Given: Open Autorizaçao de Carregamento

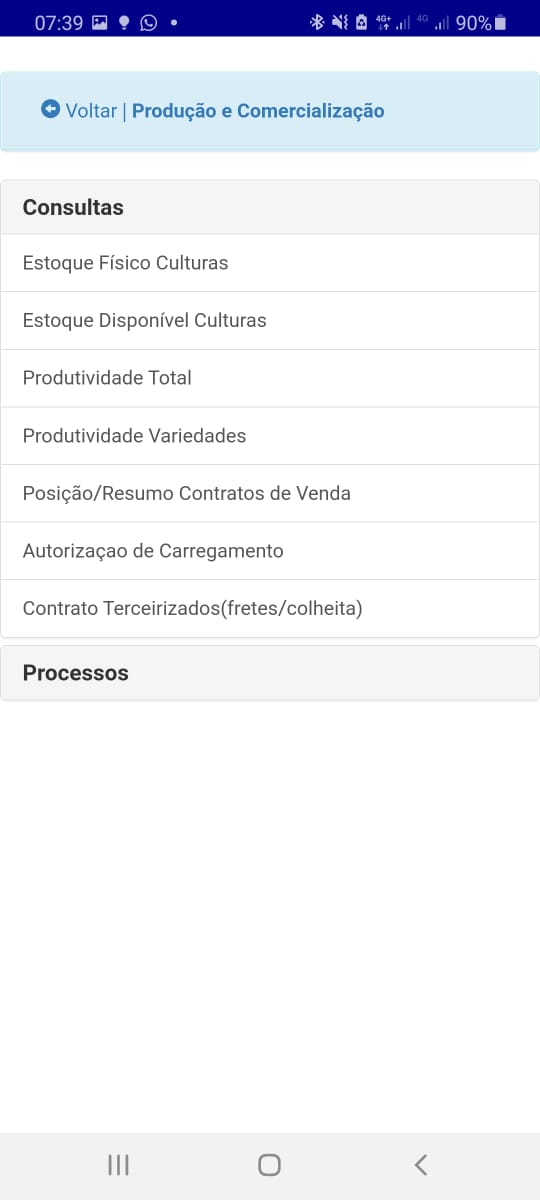Looking at the screenshot, I should click(270, 551).
